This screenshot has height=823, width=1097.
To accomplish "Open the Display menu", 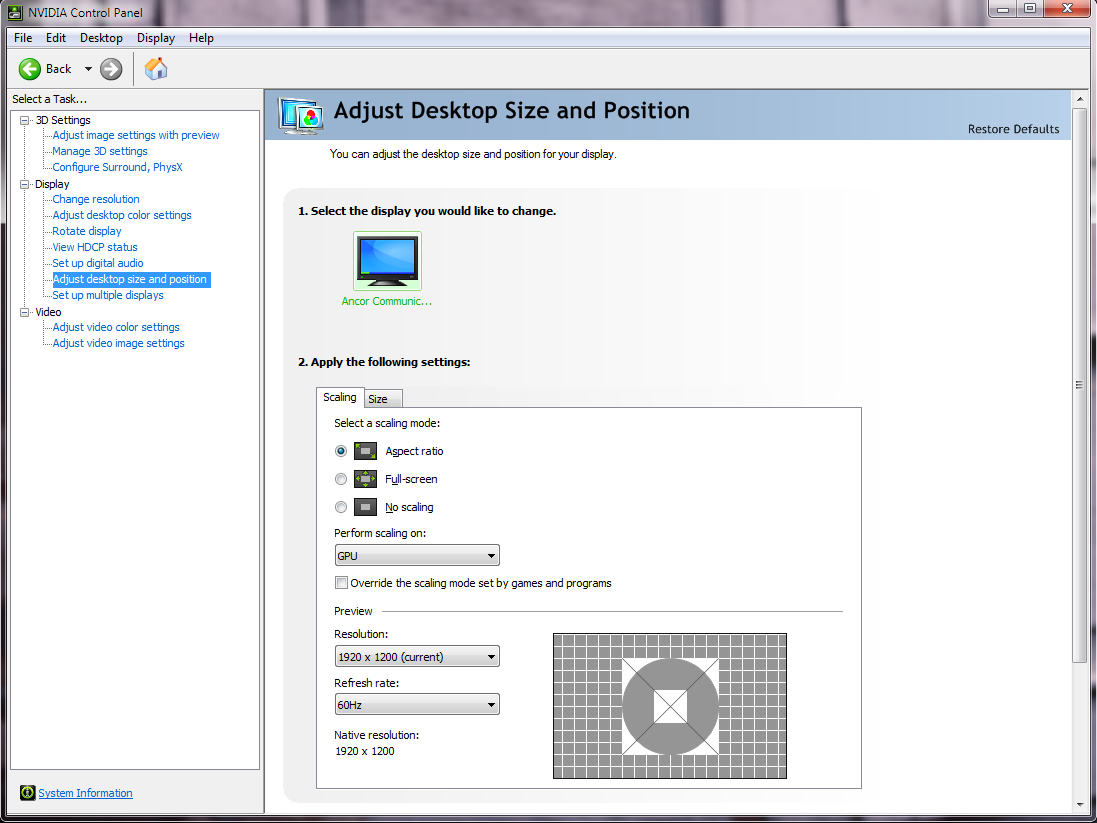I will pos(156,38).
